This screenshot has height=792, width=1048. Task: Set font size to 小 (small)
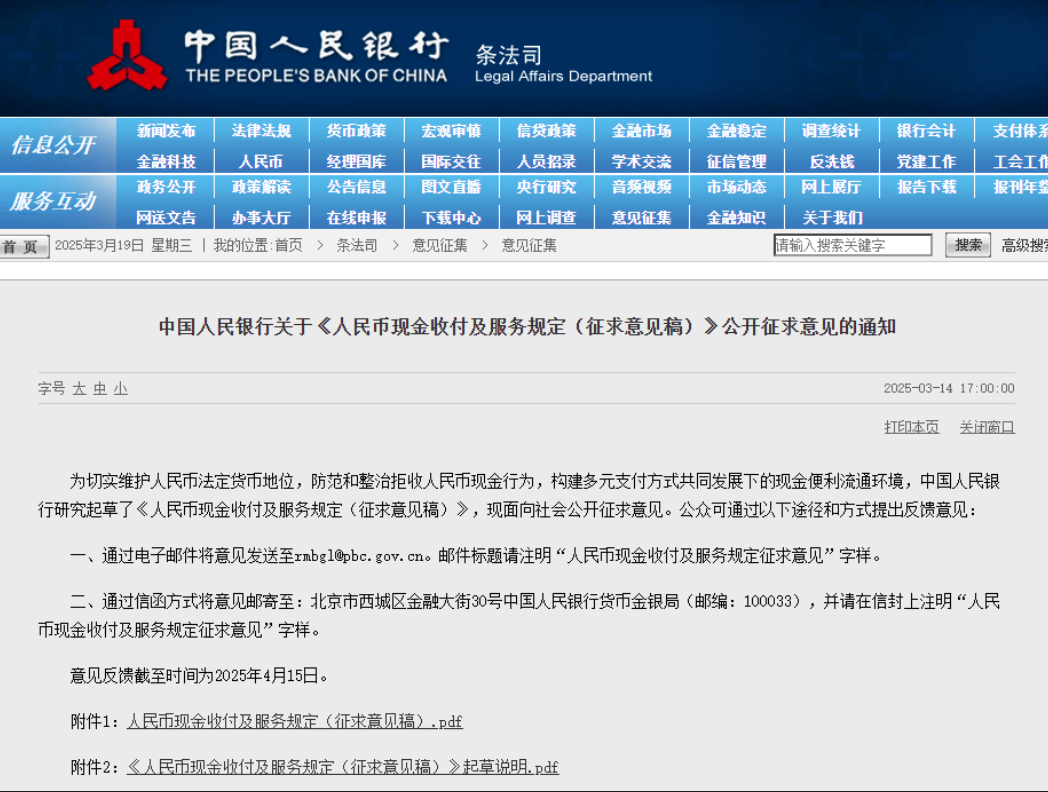coord(120,389)
